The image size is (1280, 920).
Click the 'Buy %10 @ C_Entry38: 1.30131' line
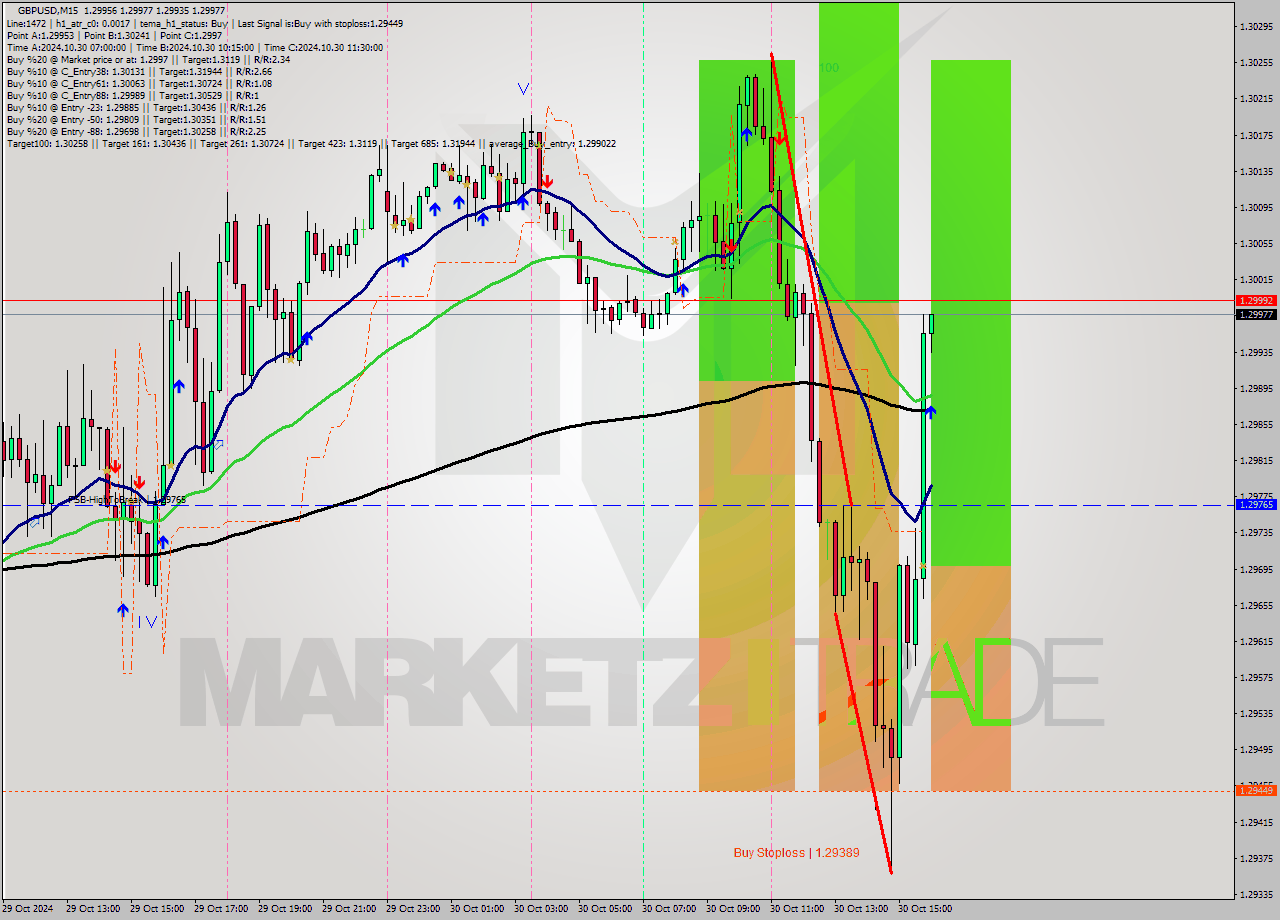(139, 71)
